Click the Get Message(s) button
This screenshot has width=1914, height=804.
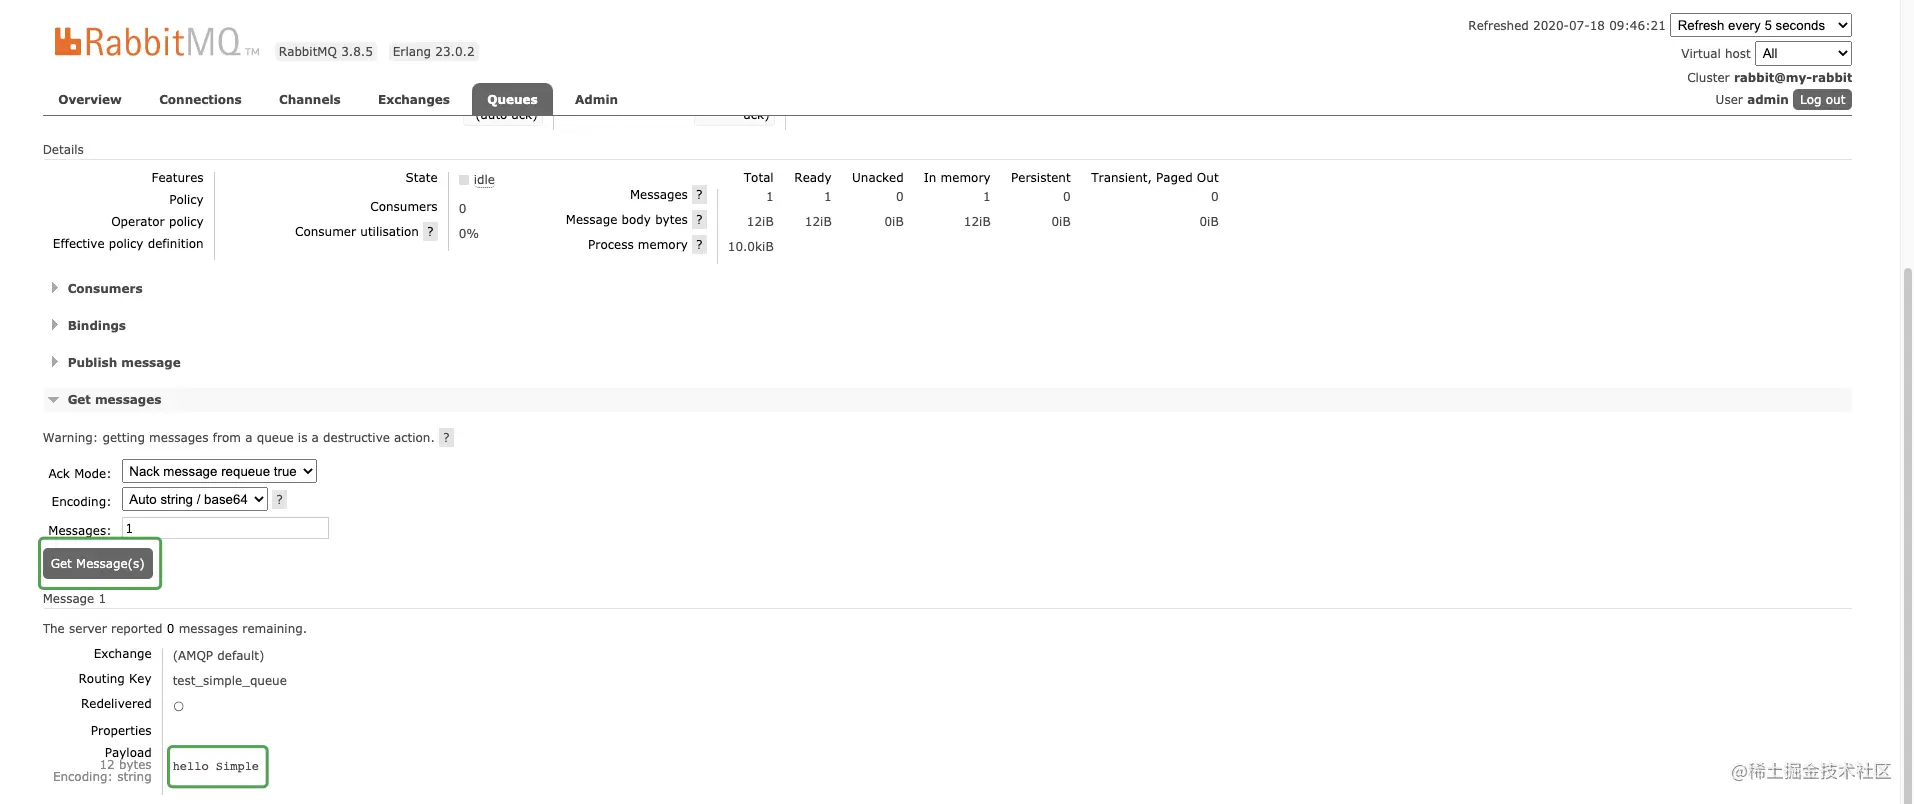(98, 564)
